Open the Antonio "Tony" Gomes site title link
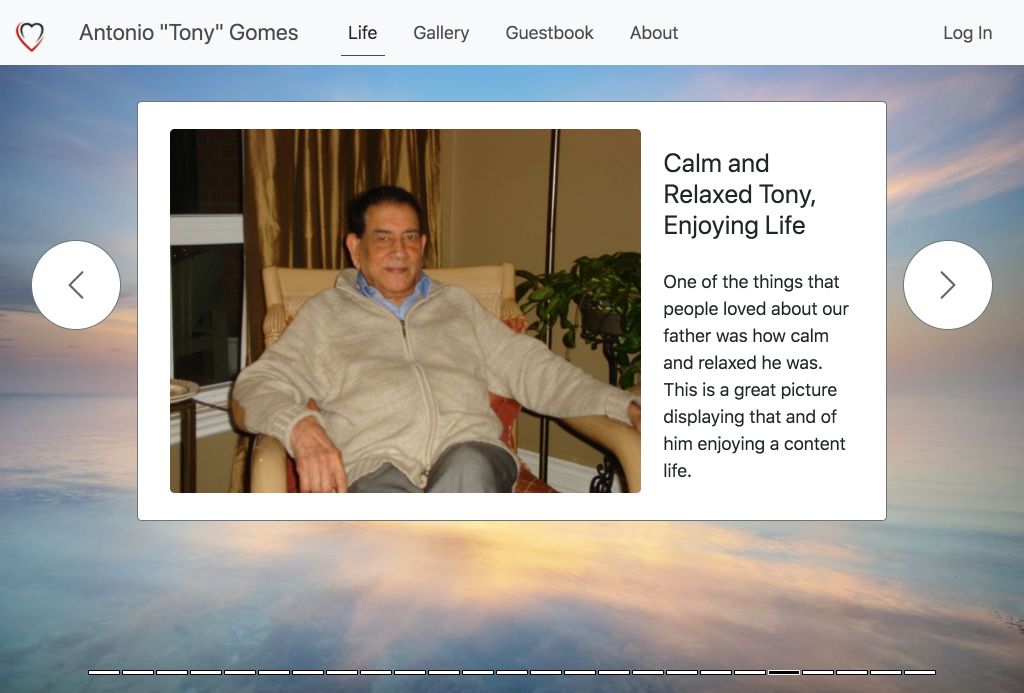Viewport: 1024px width, 693px height. tap(189, 33)
